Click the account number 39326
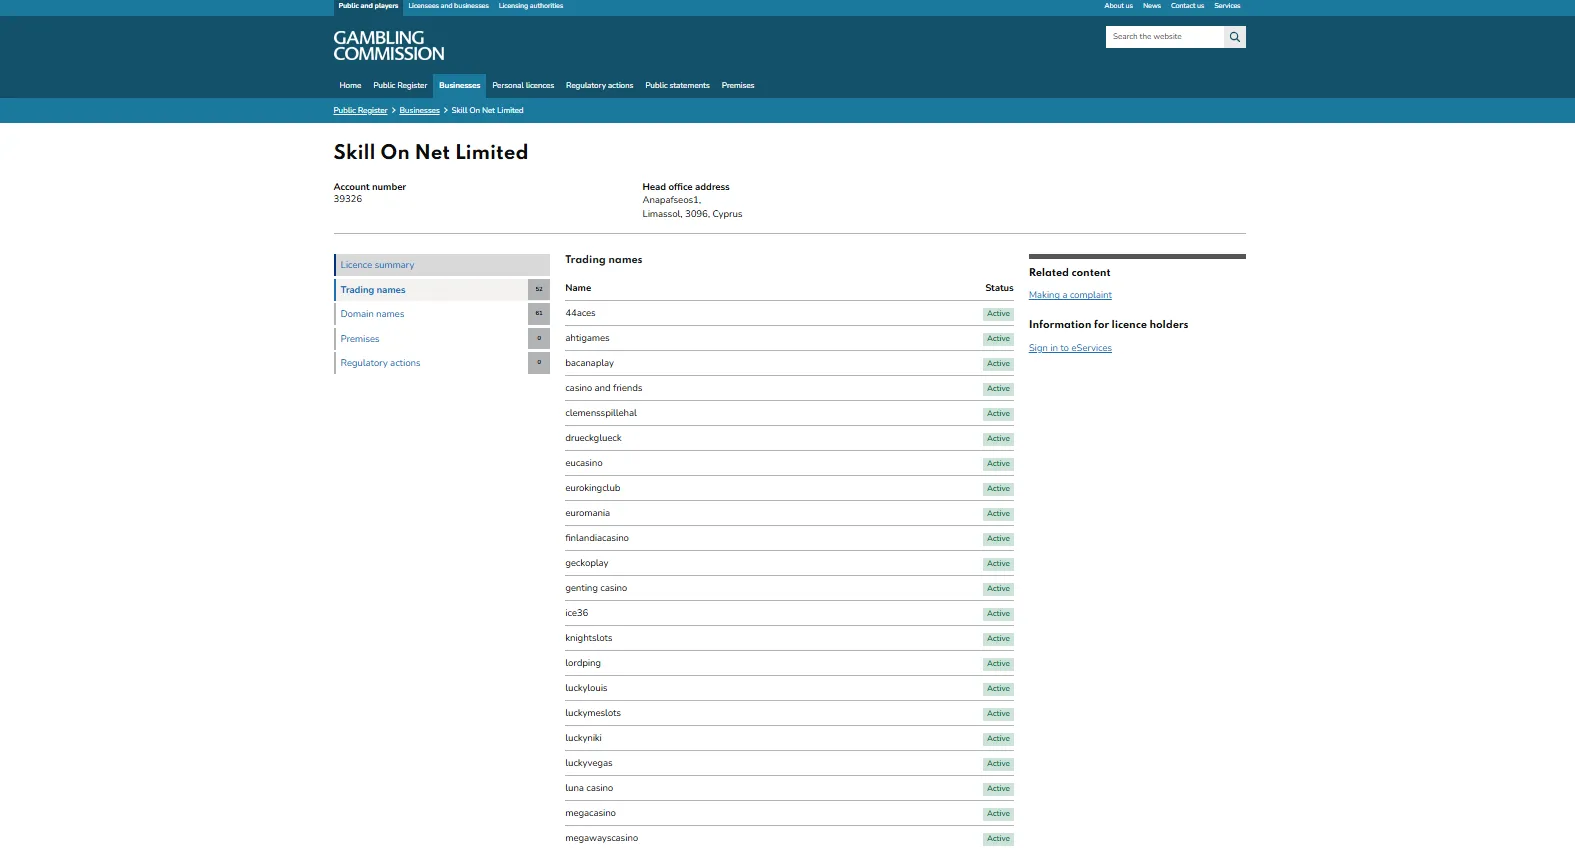 (348, 199)
